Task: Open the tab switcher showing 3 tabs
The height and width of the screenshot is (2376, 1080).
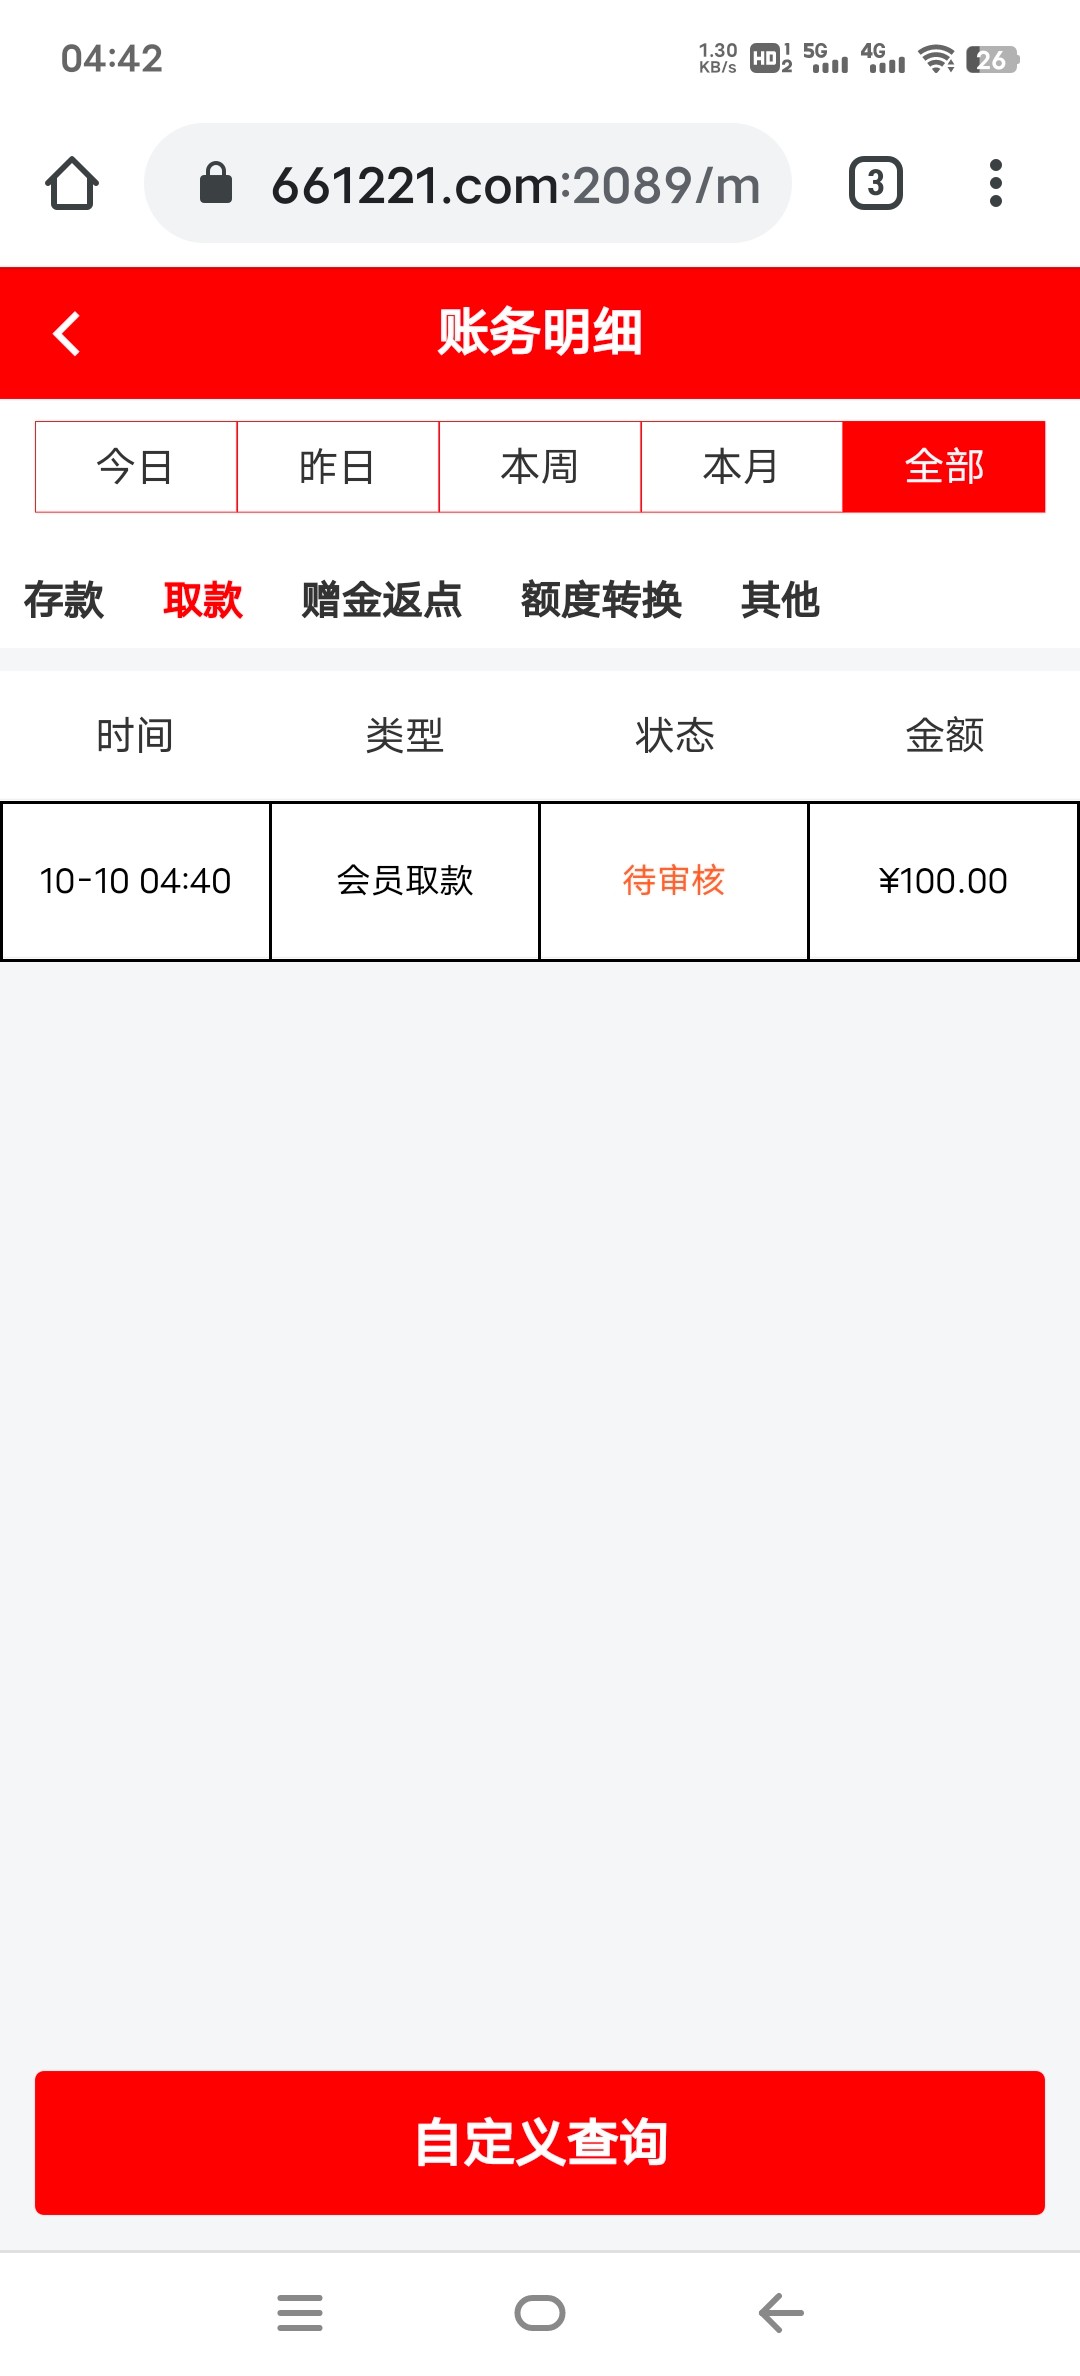Action: click(875, 184)
